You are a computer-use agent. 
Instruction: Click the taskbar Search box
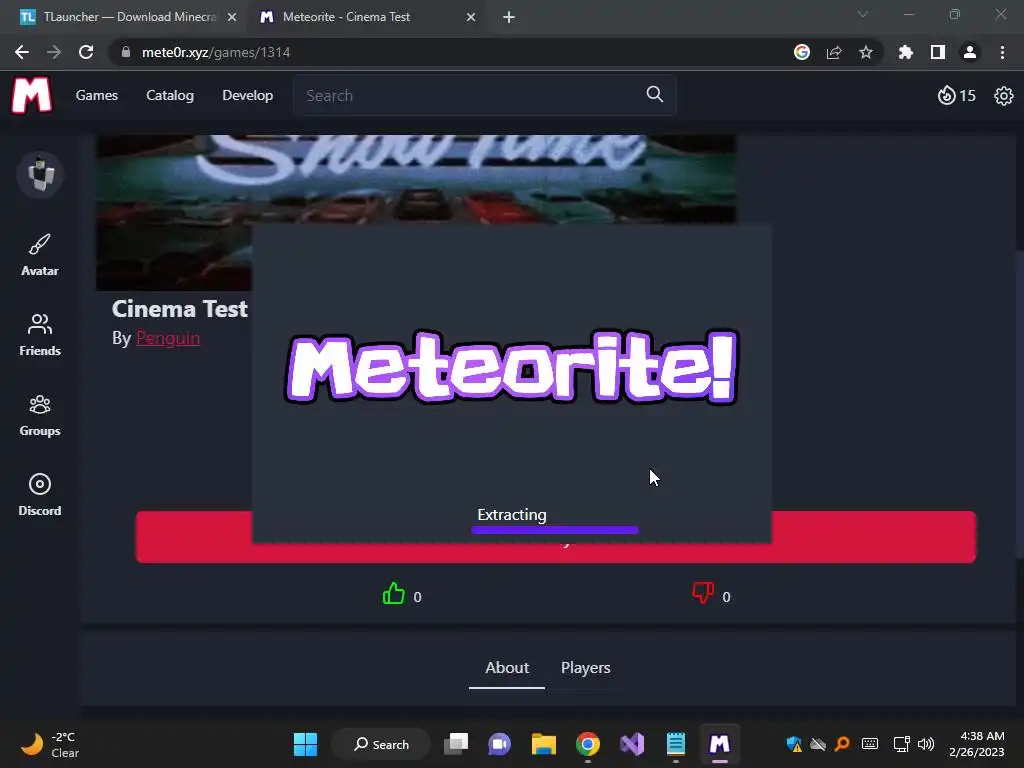pos(381,744)
